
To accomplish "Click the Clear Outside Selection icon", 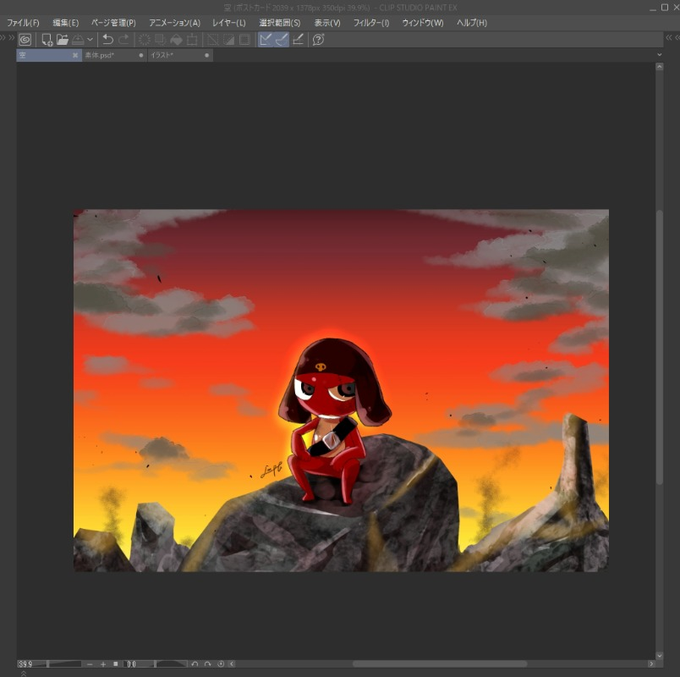I will [x=160, y=40].
